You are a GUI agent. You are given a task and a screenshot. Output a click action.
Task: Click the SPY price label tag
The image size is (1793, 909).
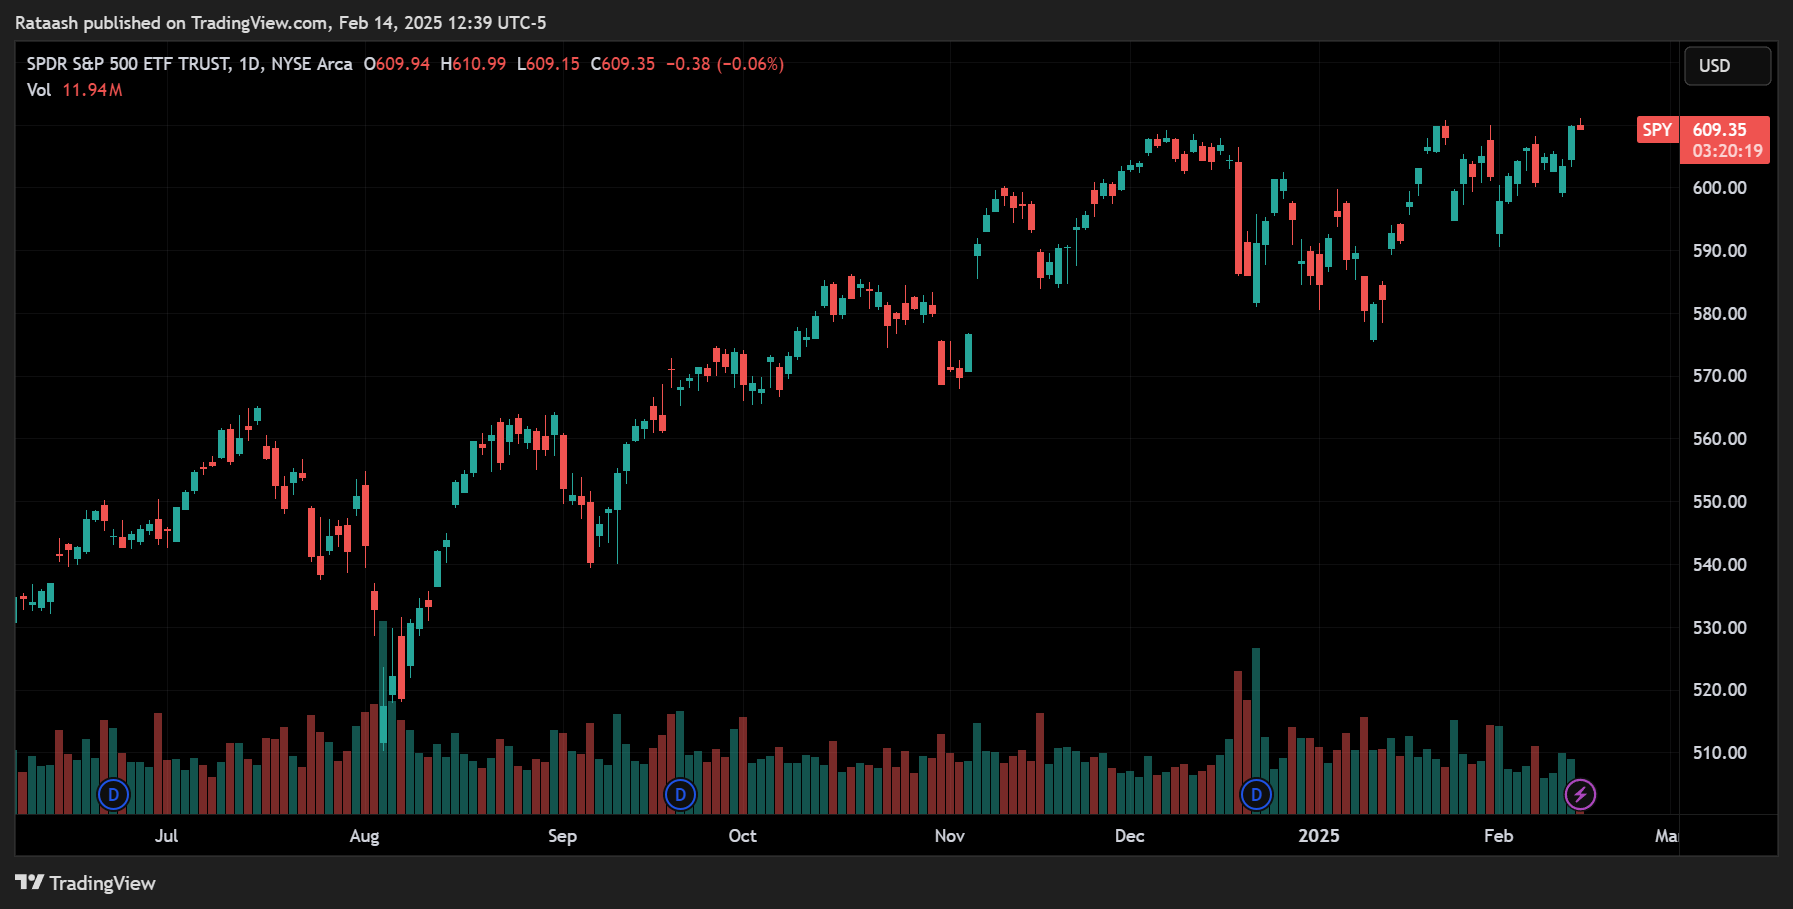pyautogui.click(x=1657, y=130)
